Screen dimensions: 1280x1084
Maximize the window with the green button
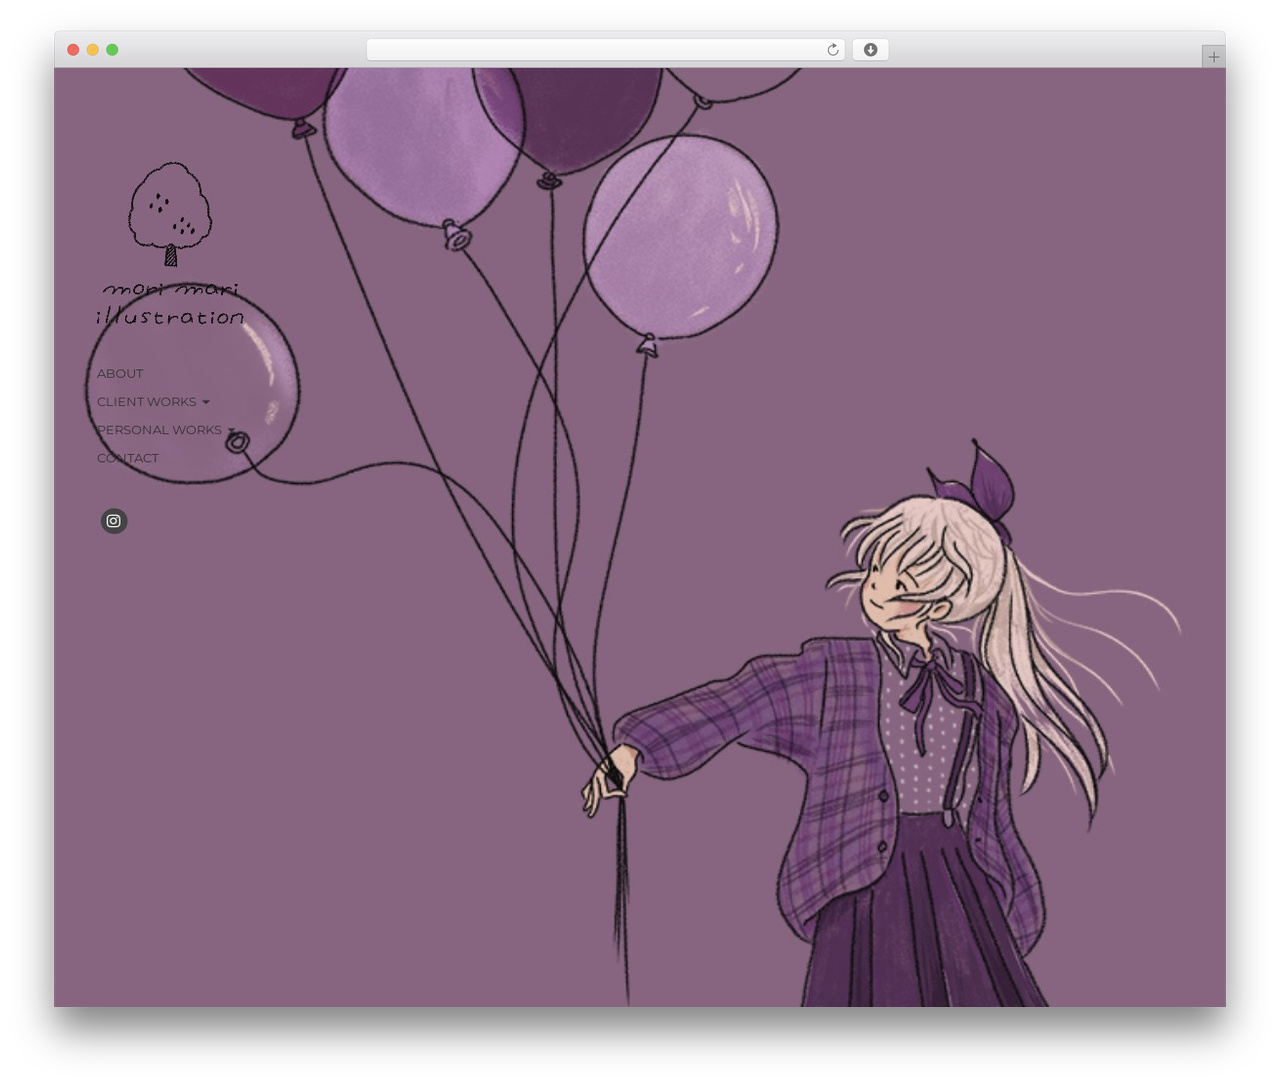click(x=112, y=50)
